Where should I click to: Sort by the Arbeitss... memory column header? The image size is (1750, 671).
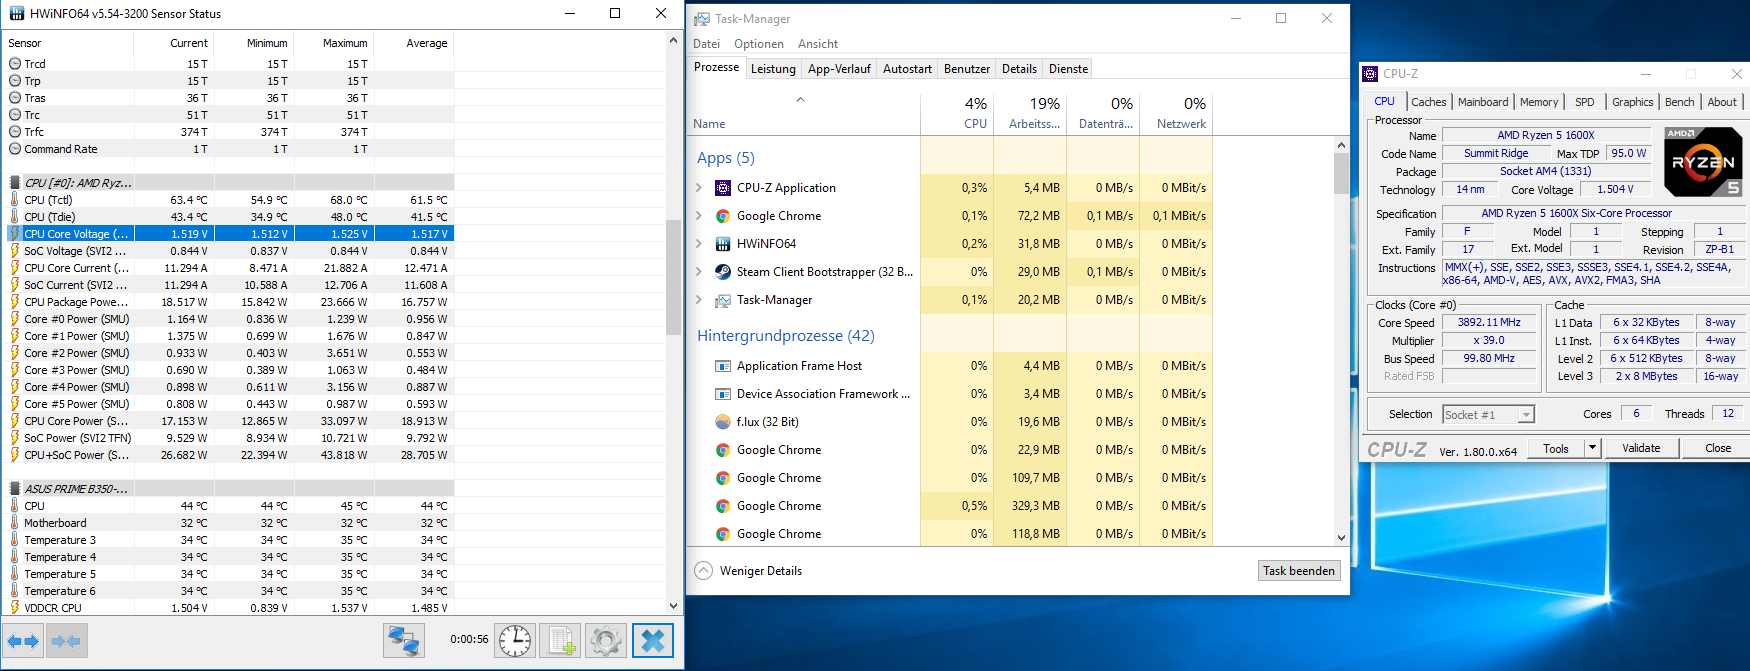[1031, 113]
